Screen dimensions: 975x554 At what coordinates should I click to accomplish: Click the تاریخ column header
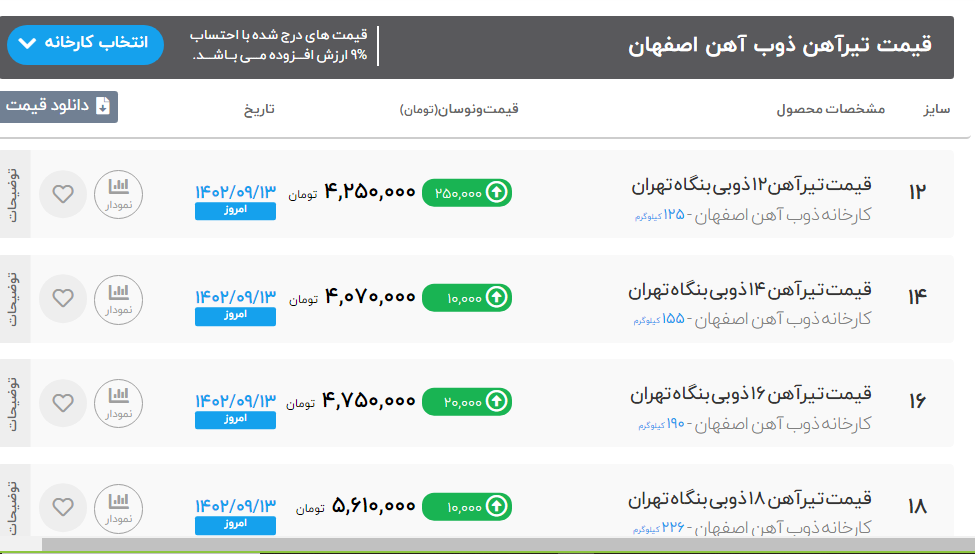(258, 109)
